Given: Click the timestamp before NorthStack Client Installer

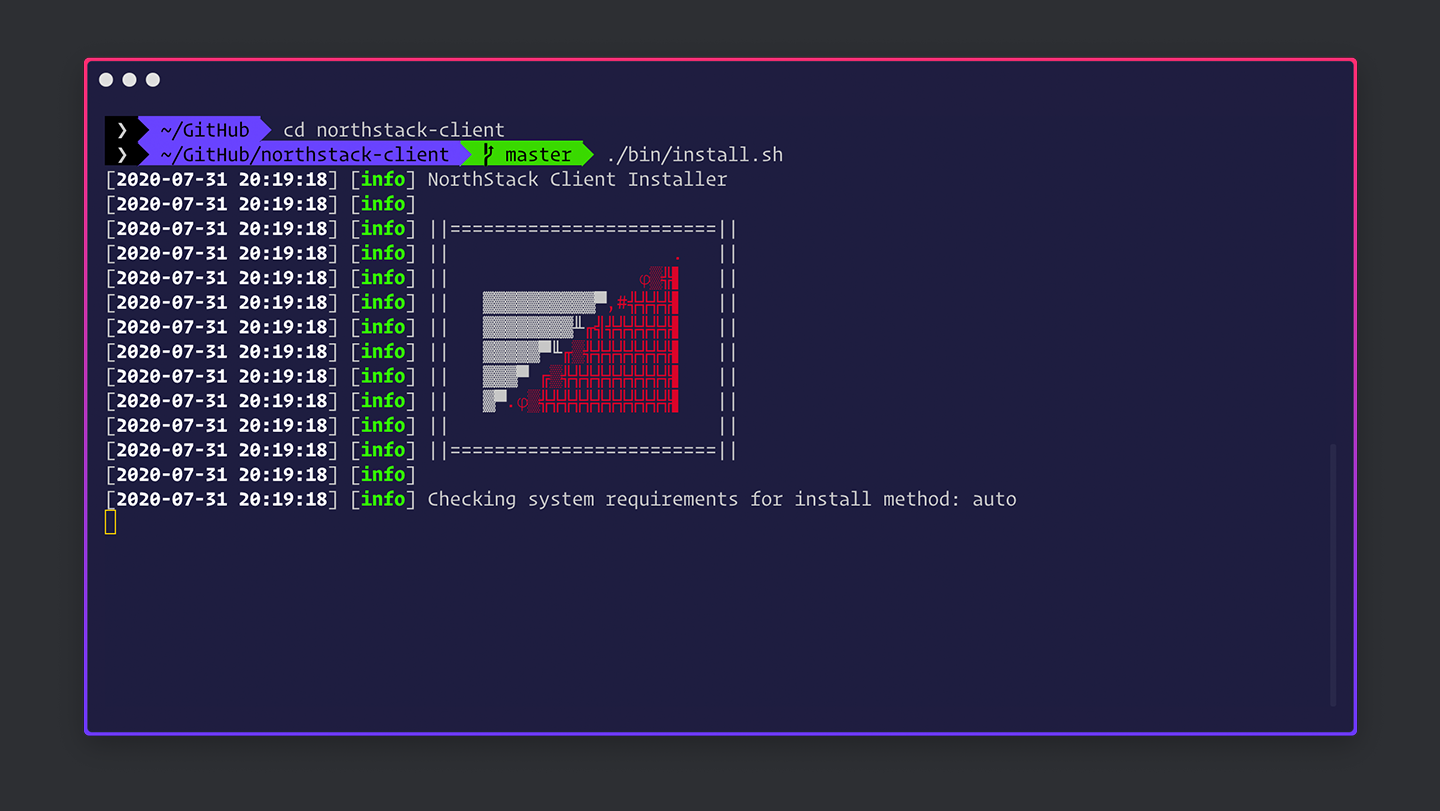Looking at the screenshot, I should click(222, 180).
